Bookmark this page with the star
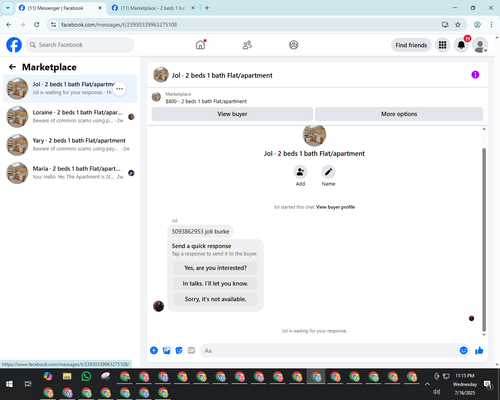 [x=458, y=25]
